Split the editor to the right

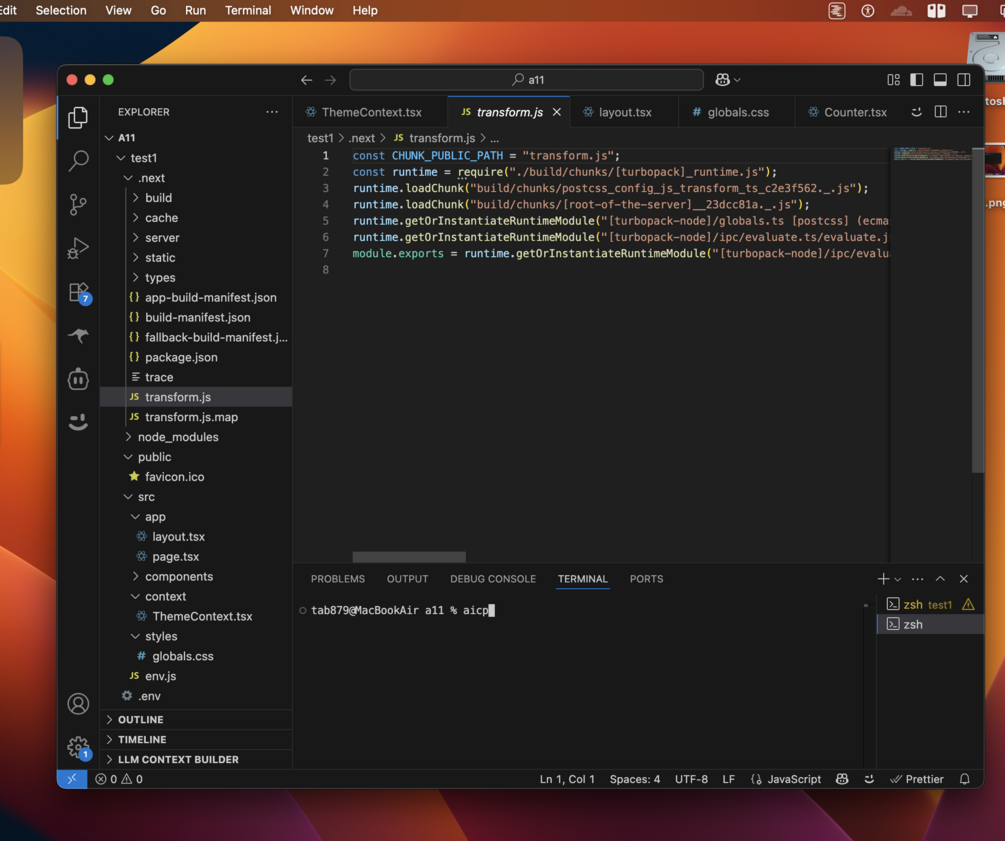[940, 112]
